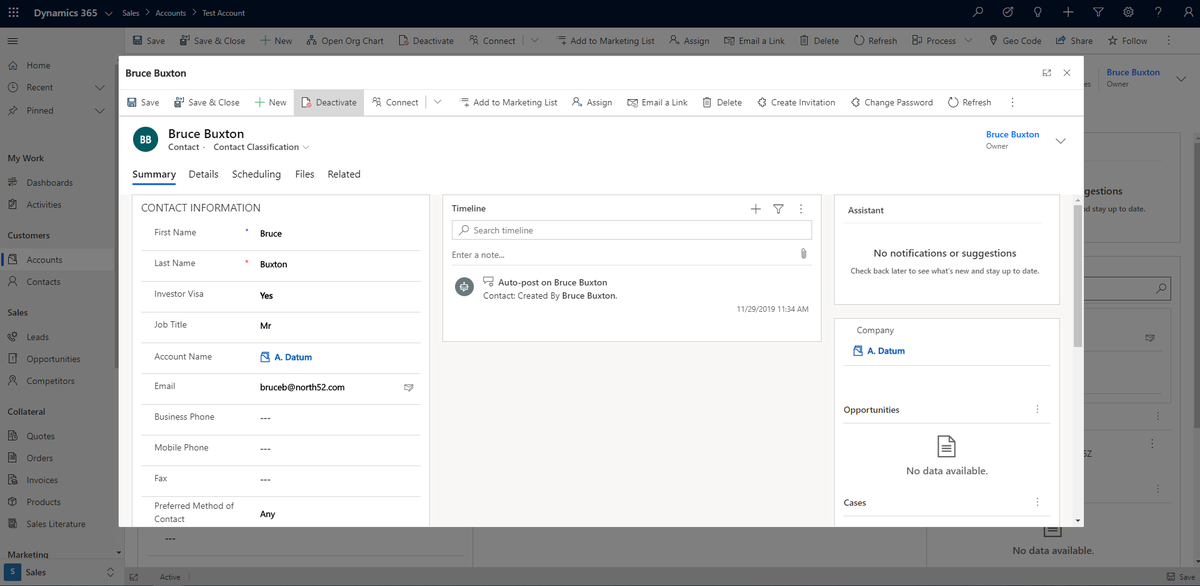The width and height of the screenshot is (1200, 586).
Task: Close the Bruce Buxton dialog
Action: (1067, 73)
